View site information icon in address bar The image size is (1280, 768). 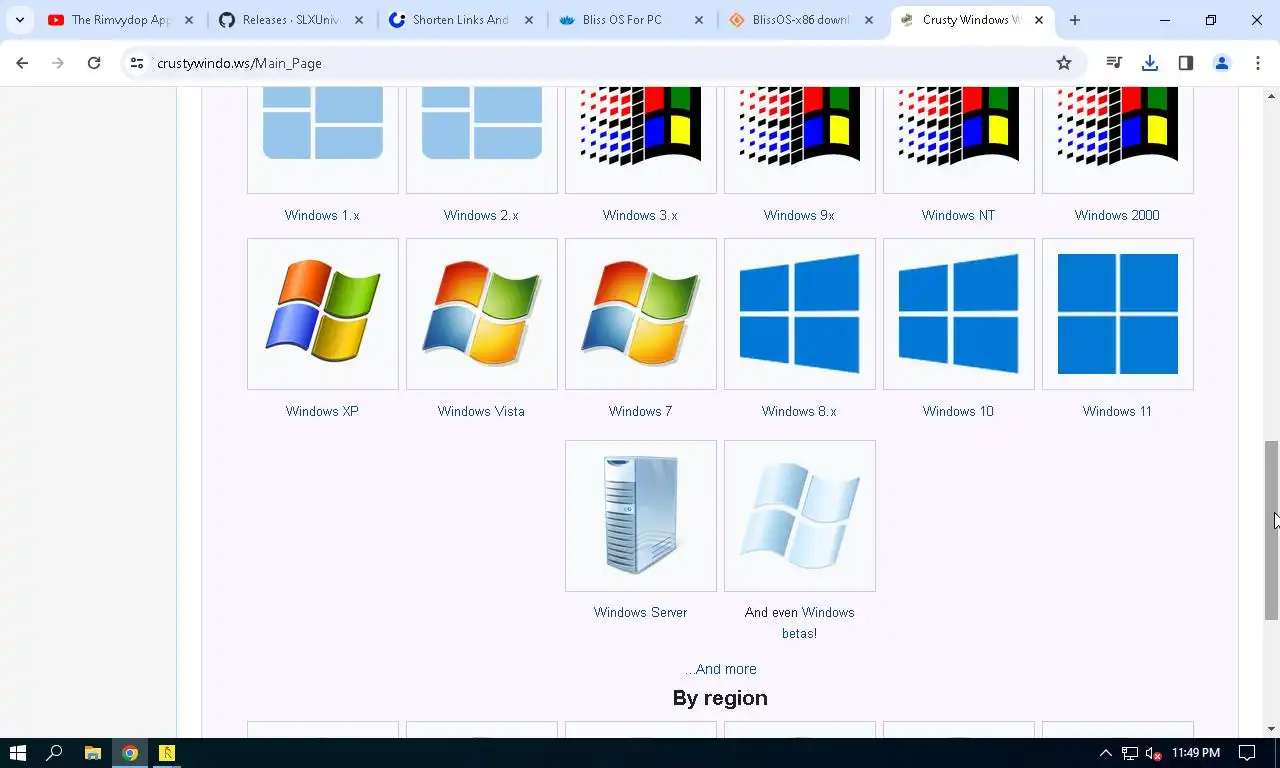pyautogui.click(x=138, y=63)
